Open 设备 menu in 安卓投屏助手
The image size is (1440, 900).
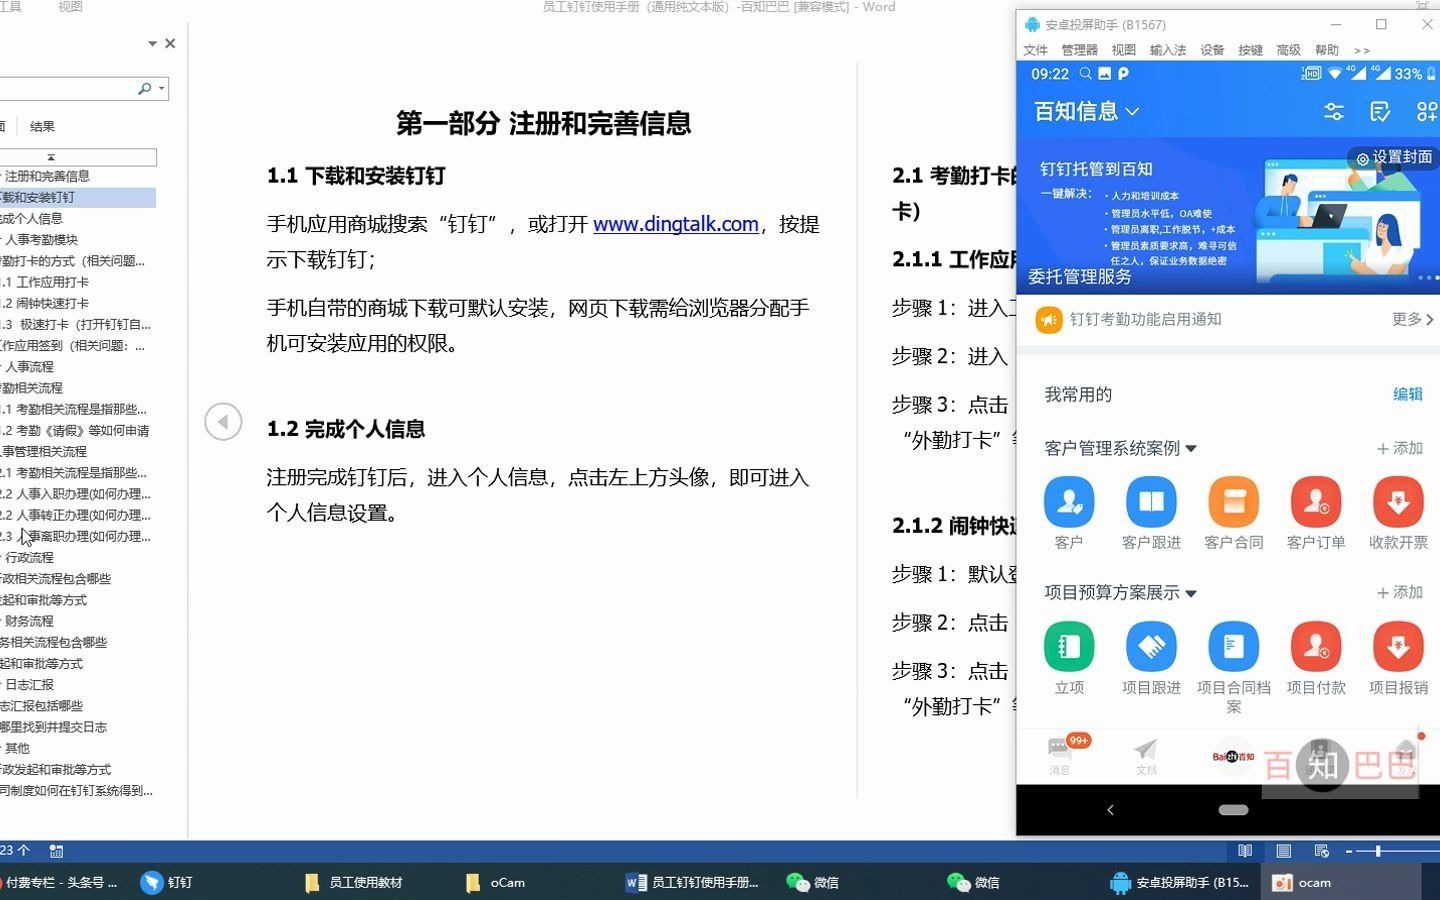(1212, 50)
